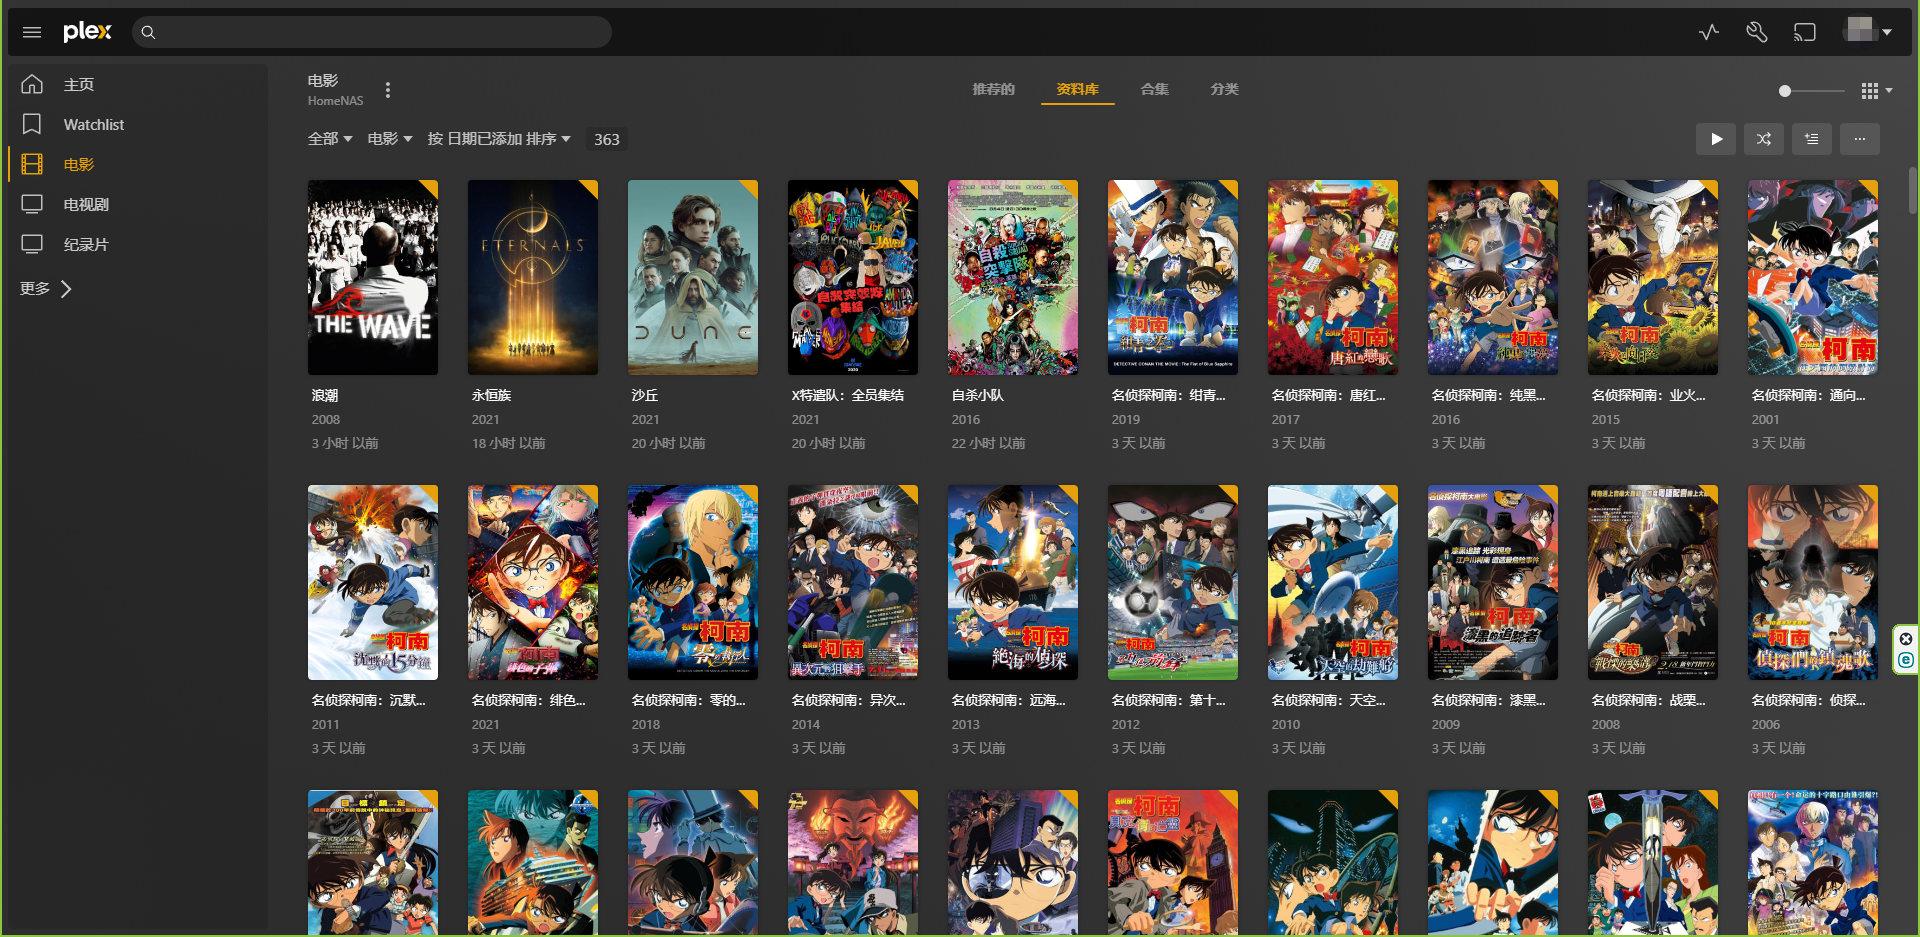
Task: Adjust the poster size slider
Action: 1811,91
